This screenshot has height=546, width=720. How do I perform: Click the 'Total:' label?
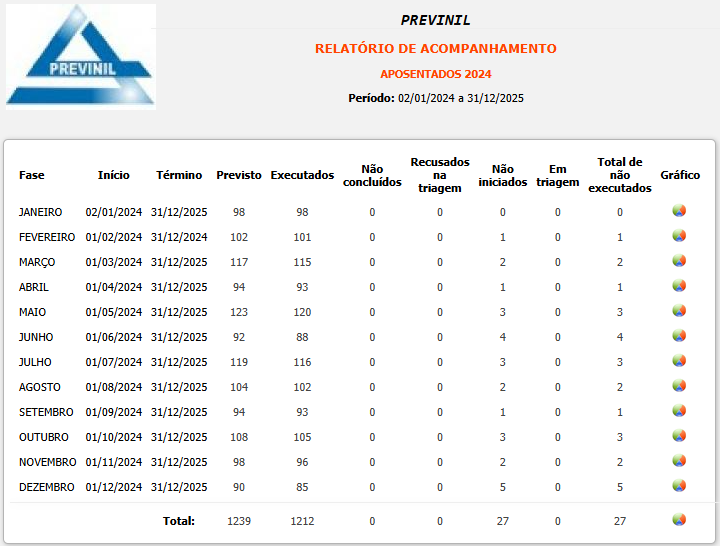[x=179, y=521]
